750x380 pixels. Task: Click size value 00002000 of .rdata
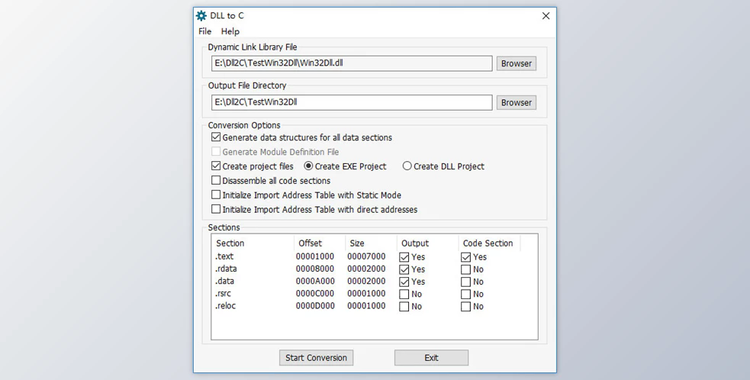[366, 269]
